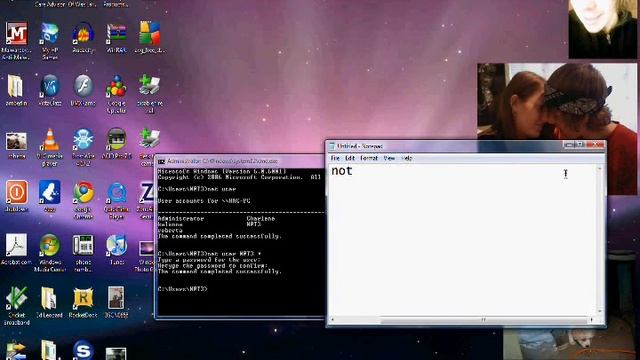Click "The command completed successfully." first occurrence
Viewport: 640px width, 360px height.
220,236
